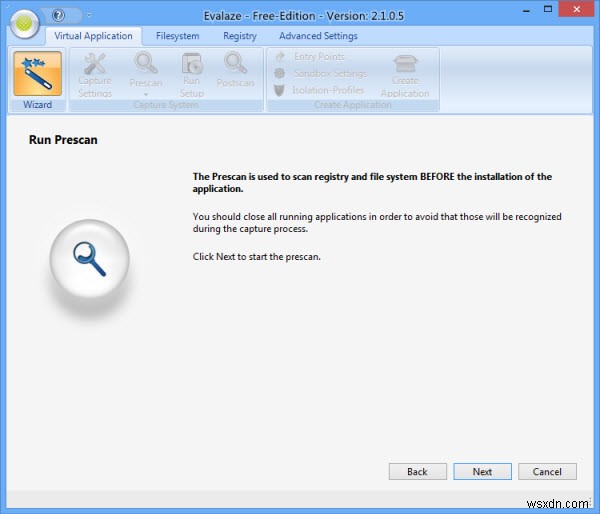Open Sandbox Settings in ribbon
The width and height of the screenshot is (600, 514).
321,73
